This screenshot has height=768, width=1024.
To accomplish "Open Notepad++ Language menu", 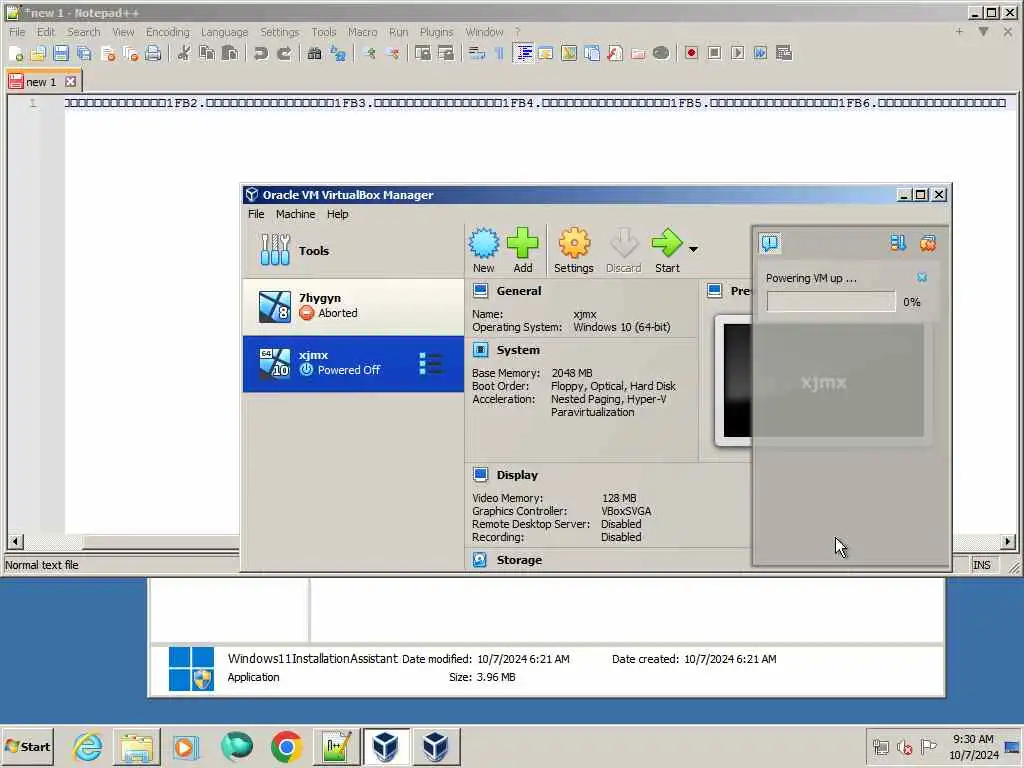I will (224, 32).
